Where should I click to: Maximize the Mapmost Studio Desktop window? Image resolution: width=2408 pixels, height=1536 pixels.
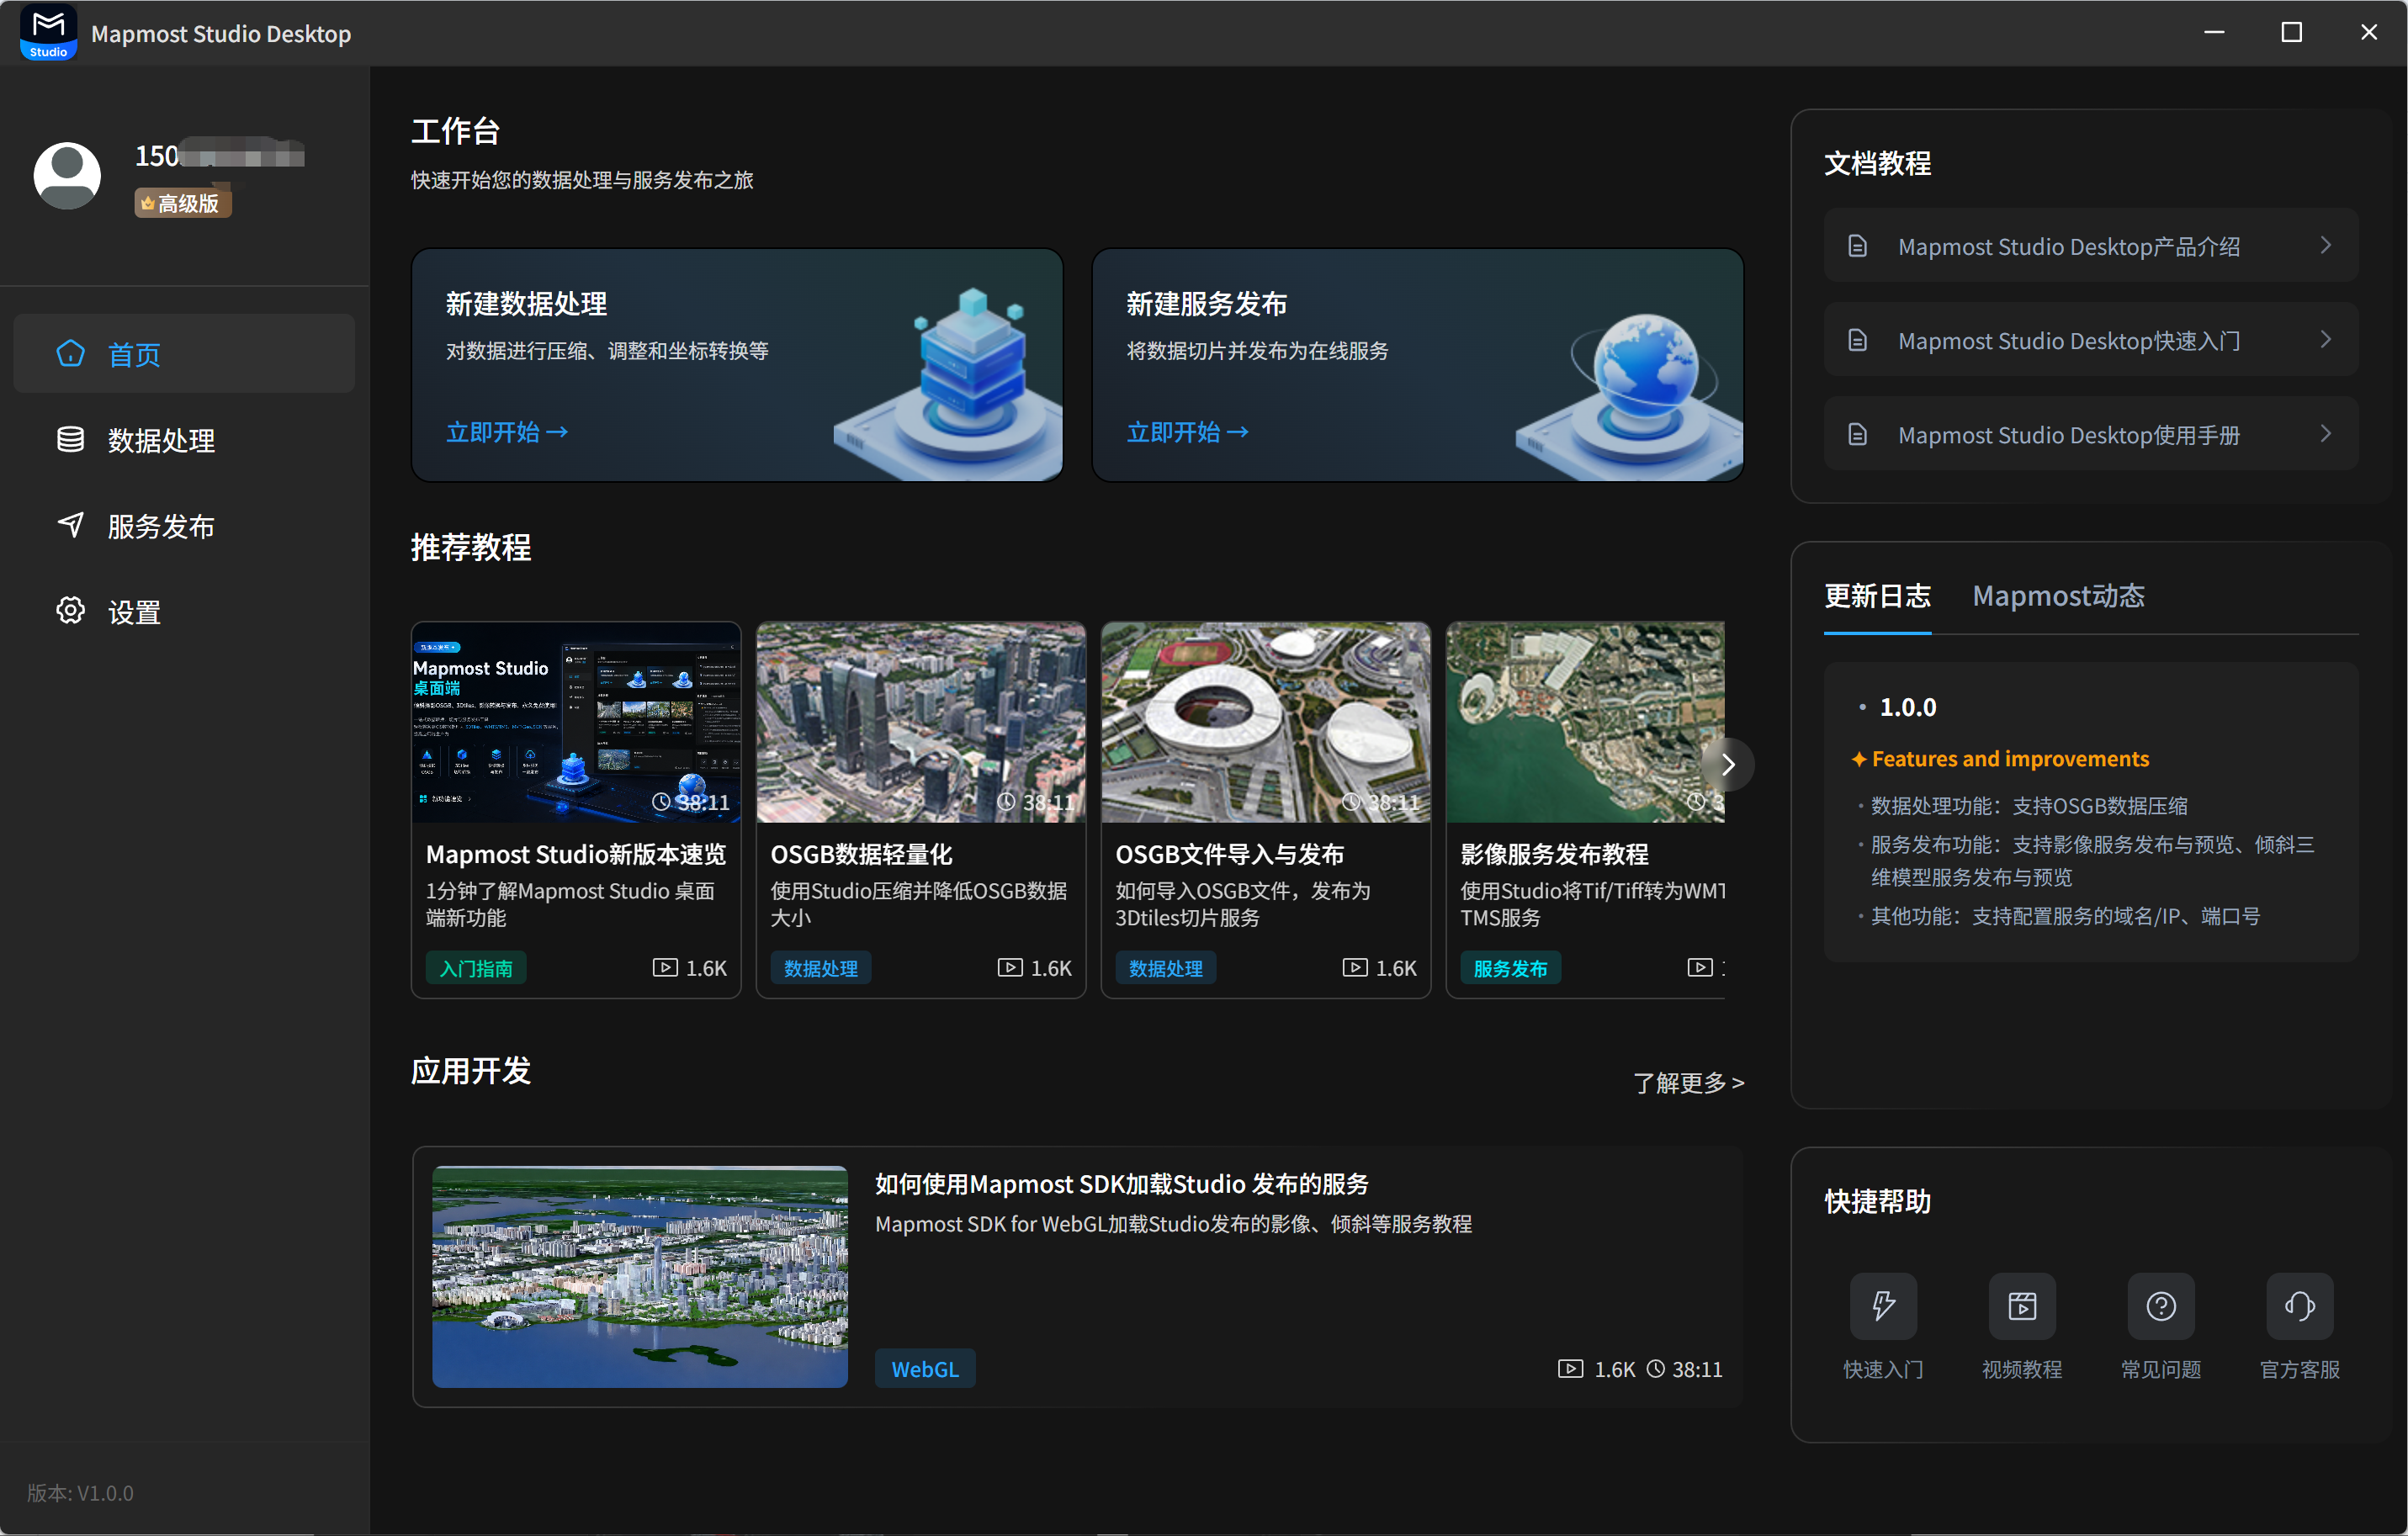[x=2291, y=32]
